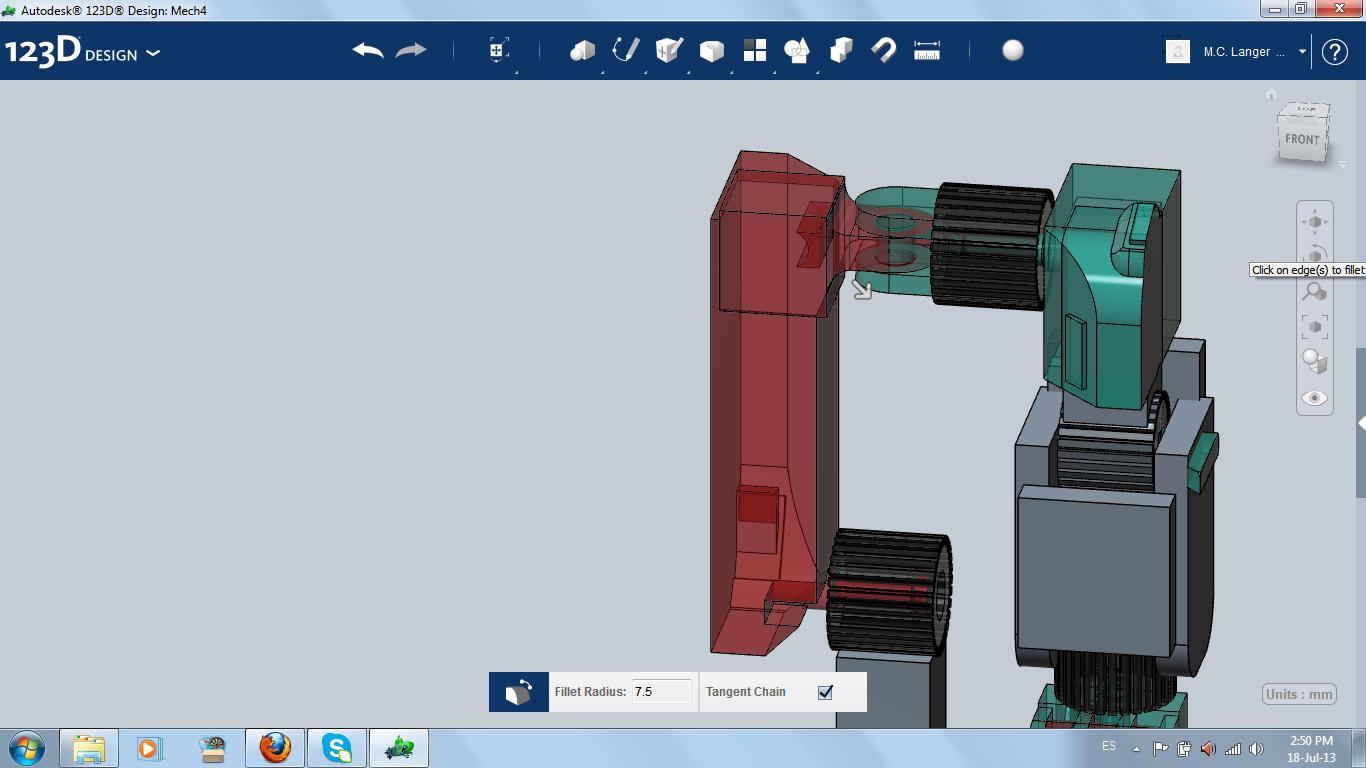The height and width of the screenshot is (768, 1366).
Task: Select the Zoom magnifier navigation tool
Action: click(x=1315, y=291)
